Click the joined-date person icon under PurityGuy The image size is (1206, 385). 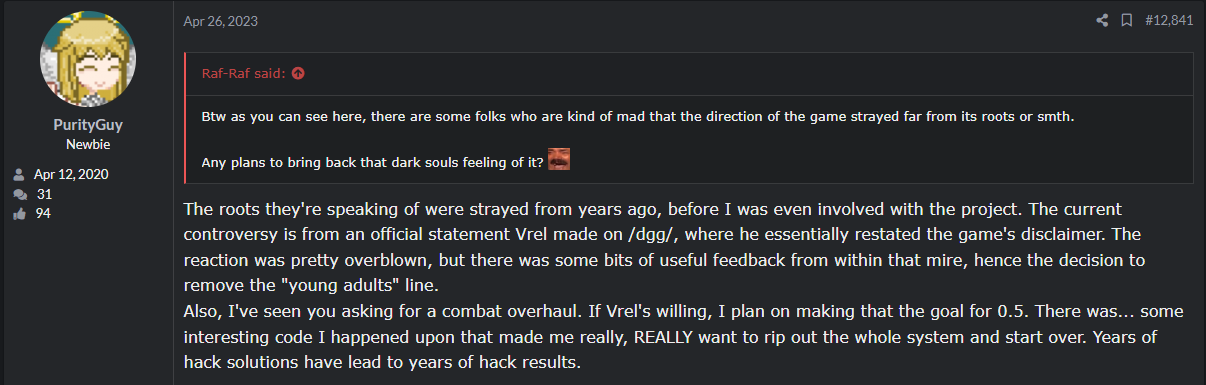pos(18,174)
